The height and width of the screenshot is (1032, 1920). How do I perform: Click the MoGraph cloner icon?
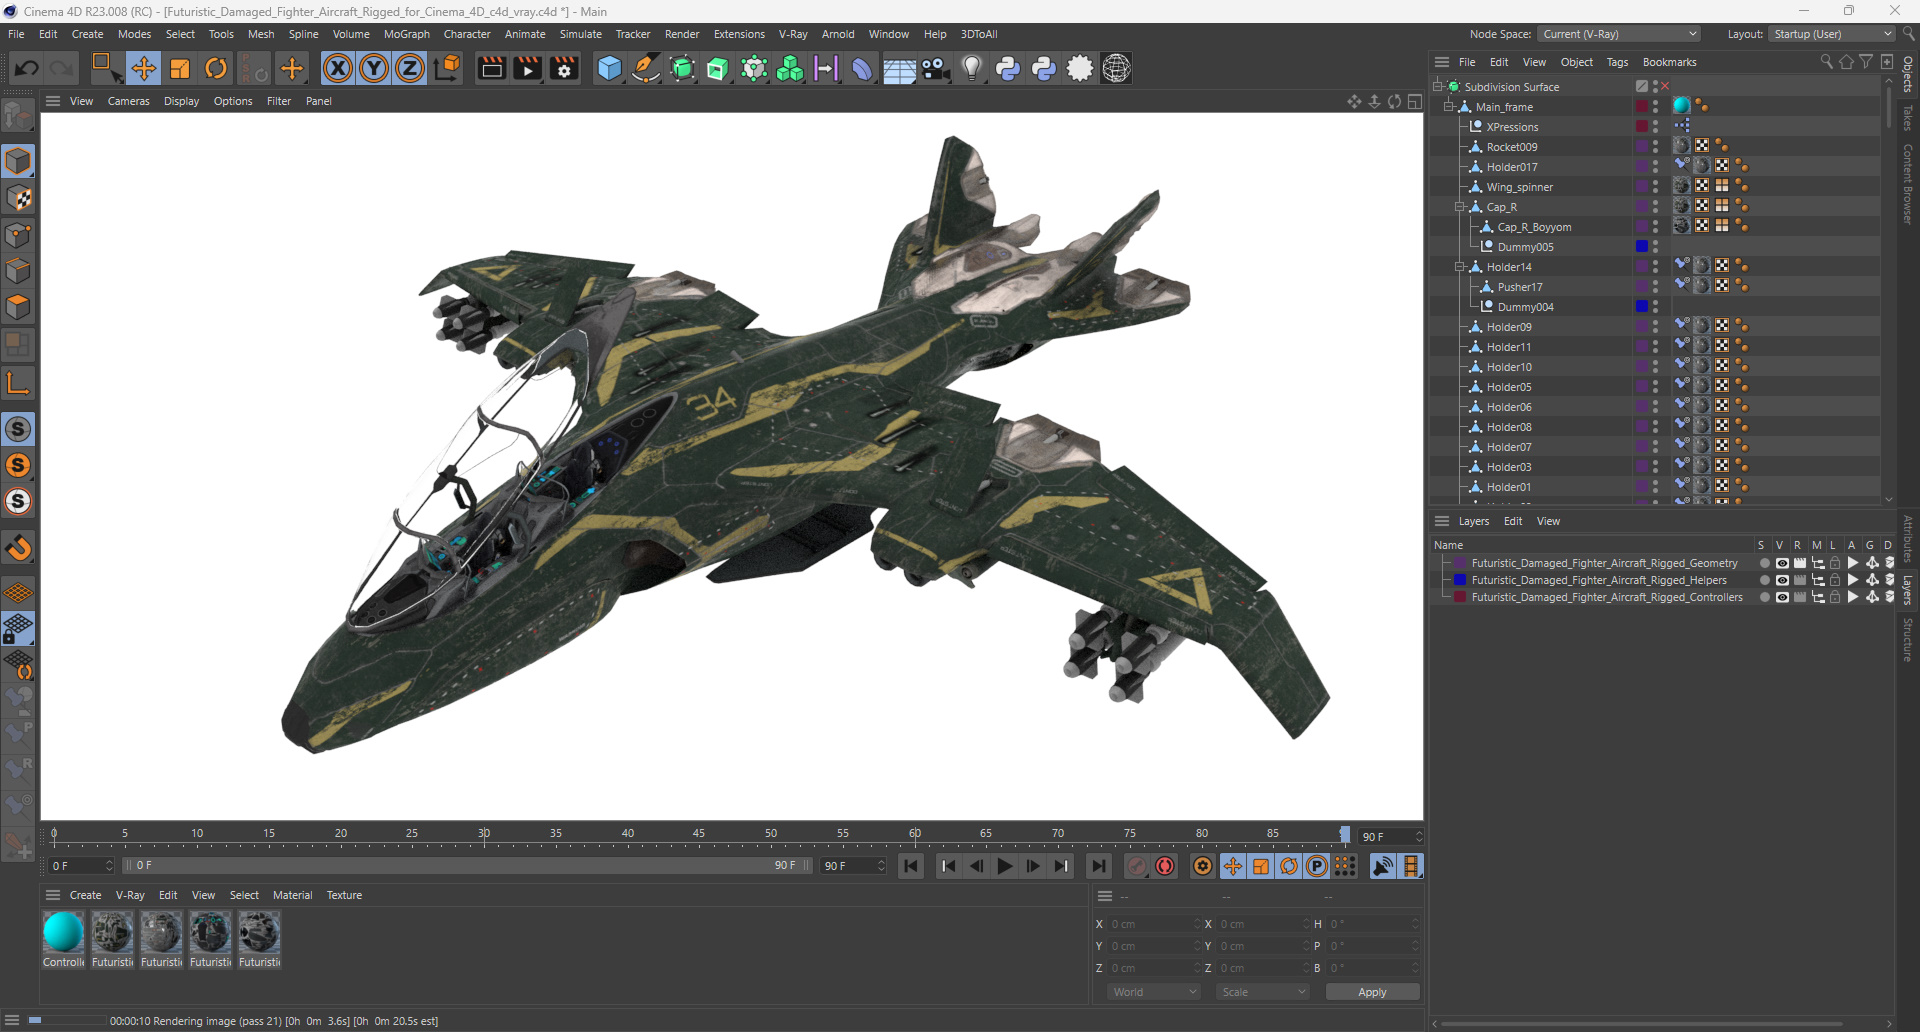click(790, 68)
